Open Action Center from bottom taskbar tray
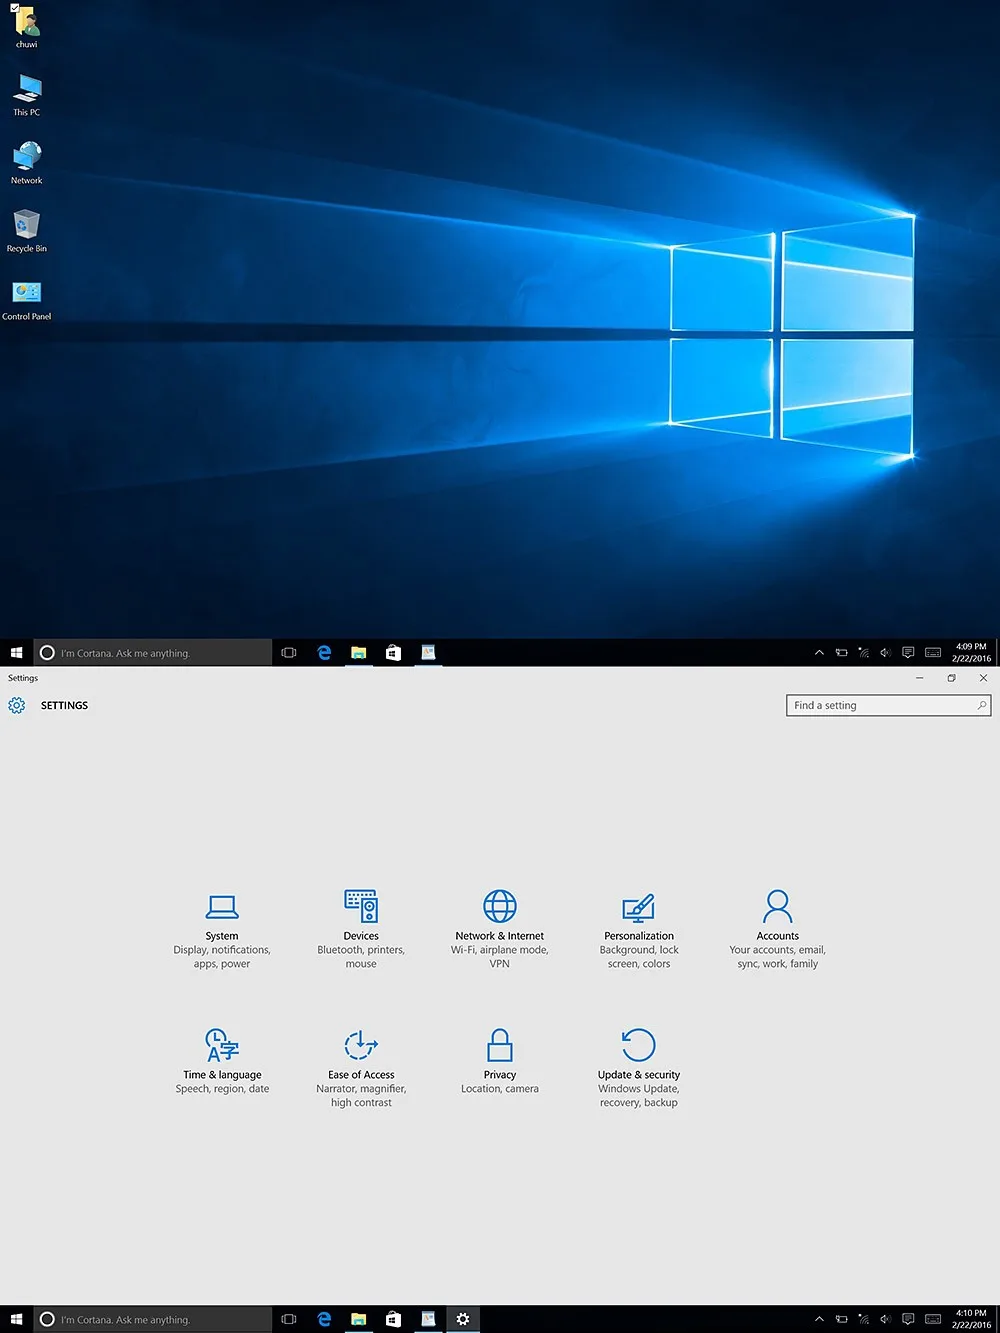The image size is (1000, 1333). click(x=908, y=1320)
